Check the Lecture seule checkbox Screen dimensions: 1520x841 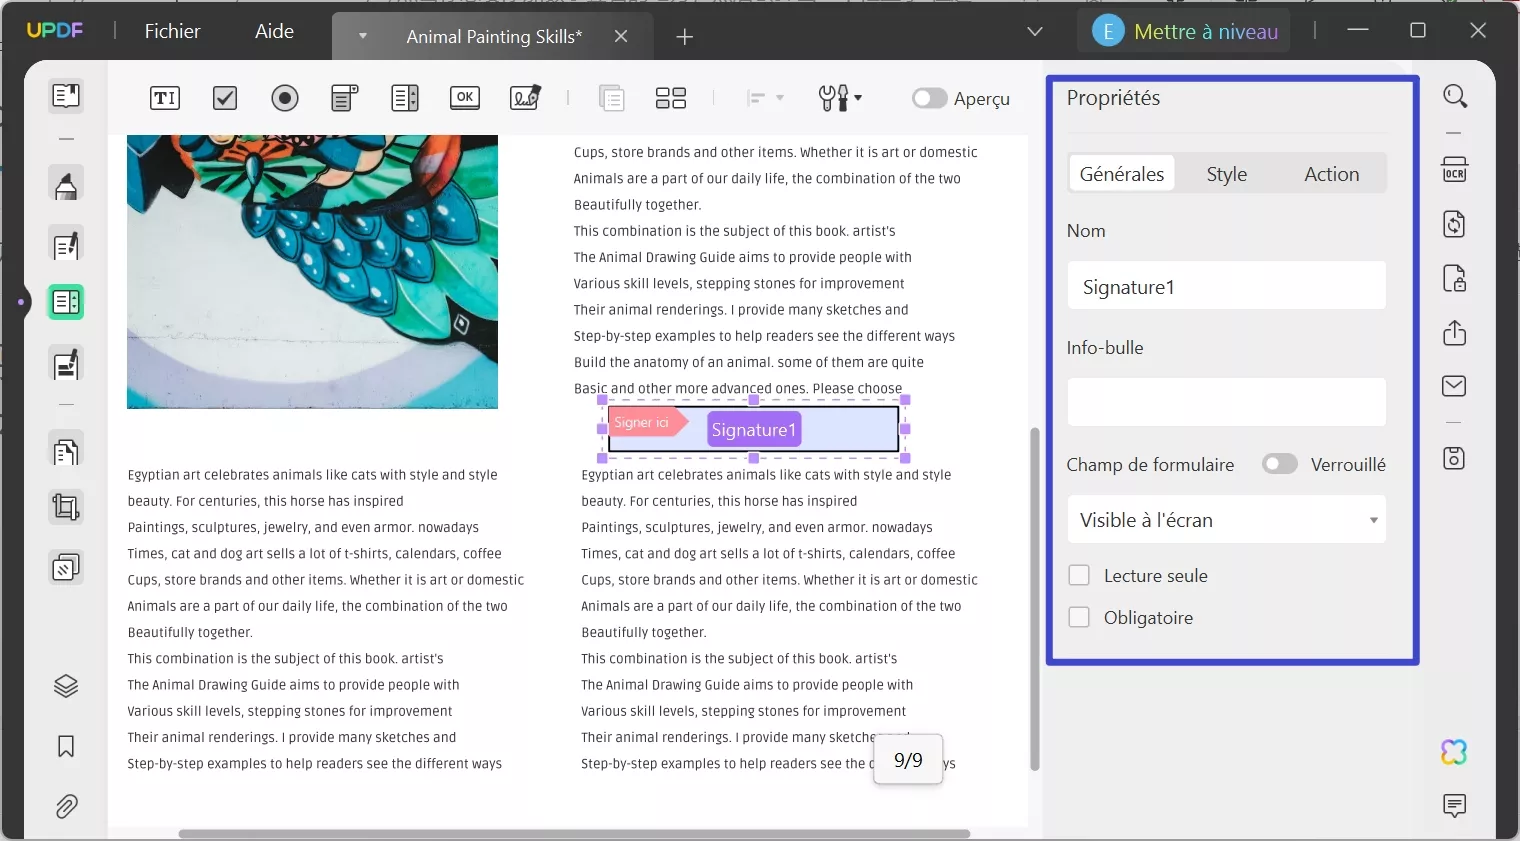pos(1079,575)
